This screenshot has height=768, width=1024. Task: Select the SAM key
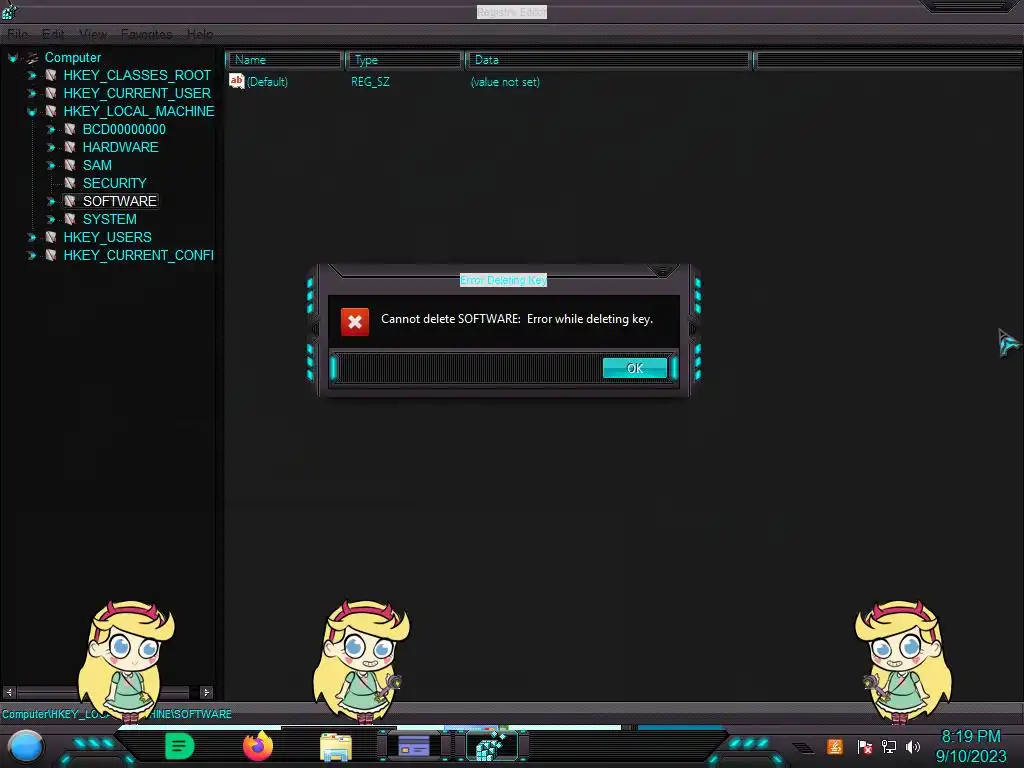point(97,165)
